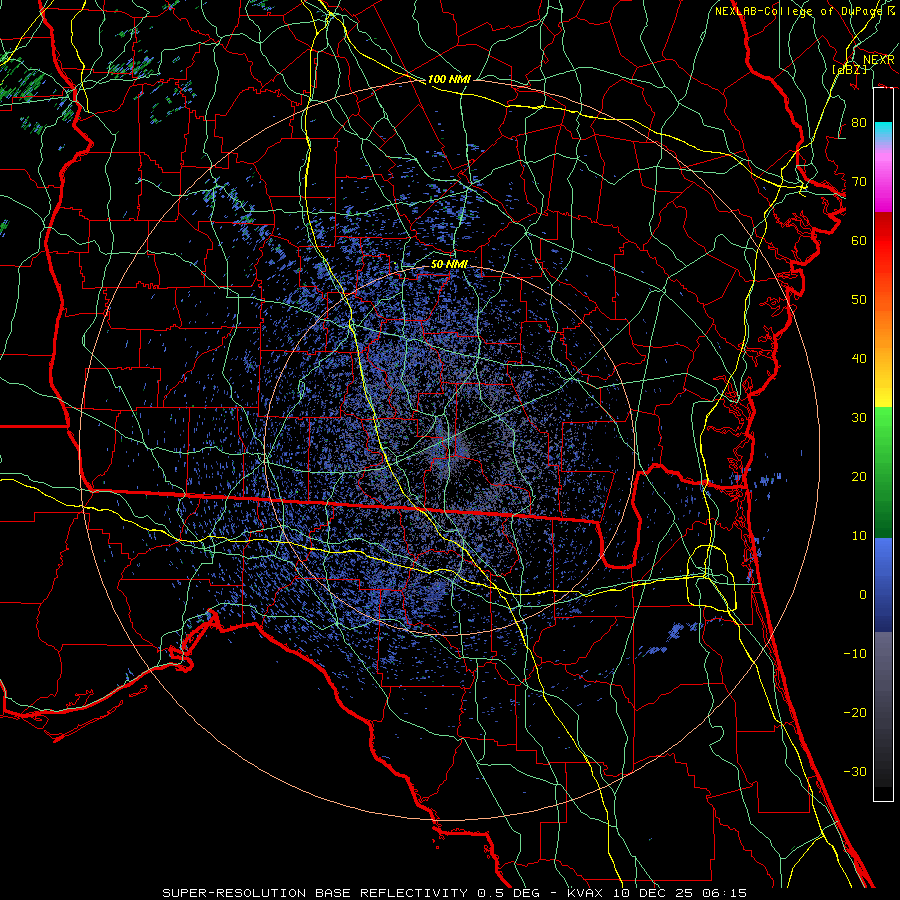Click the 40 value on color scale

pyautogui.click(x=859, y=359)
